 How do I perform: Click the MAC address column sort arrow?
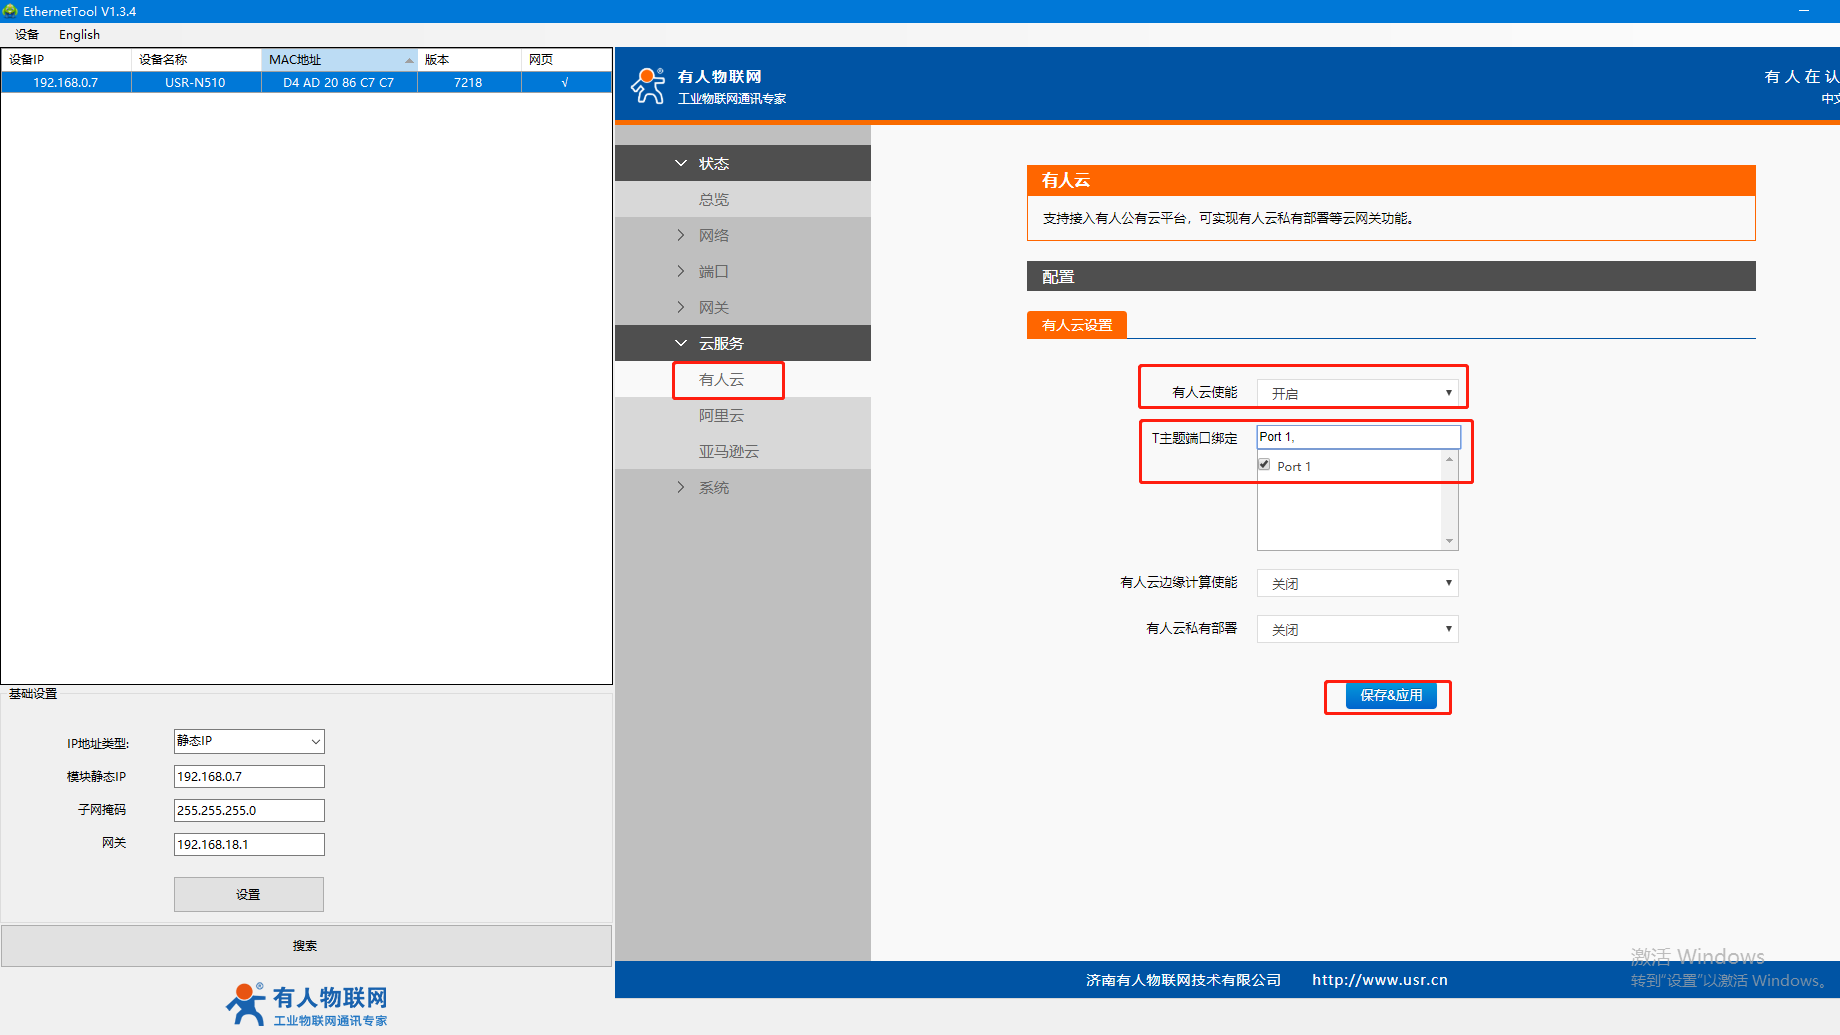coord(409,60)
